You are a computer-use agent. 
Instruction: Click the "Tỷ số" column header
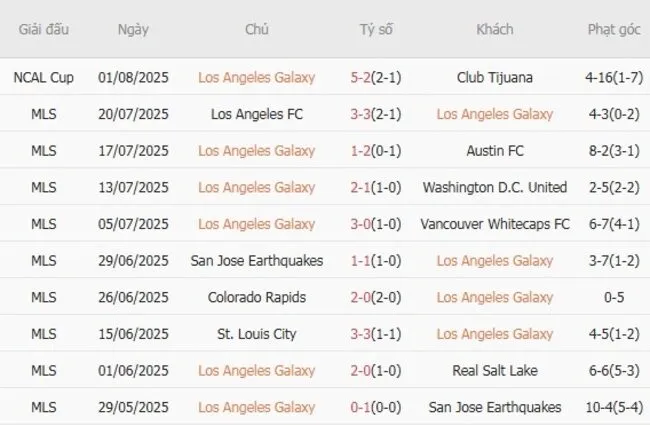point(376,29)
